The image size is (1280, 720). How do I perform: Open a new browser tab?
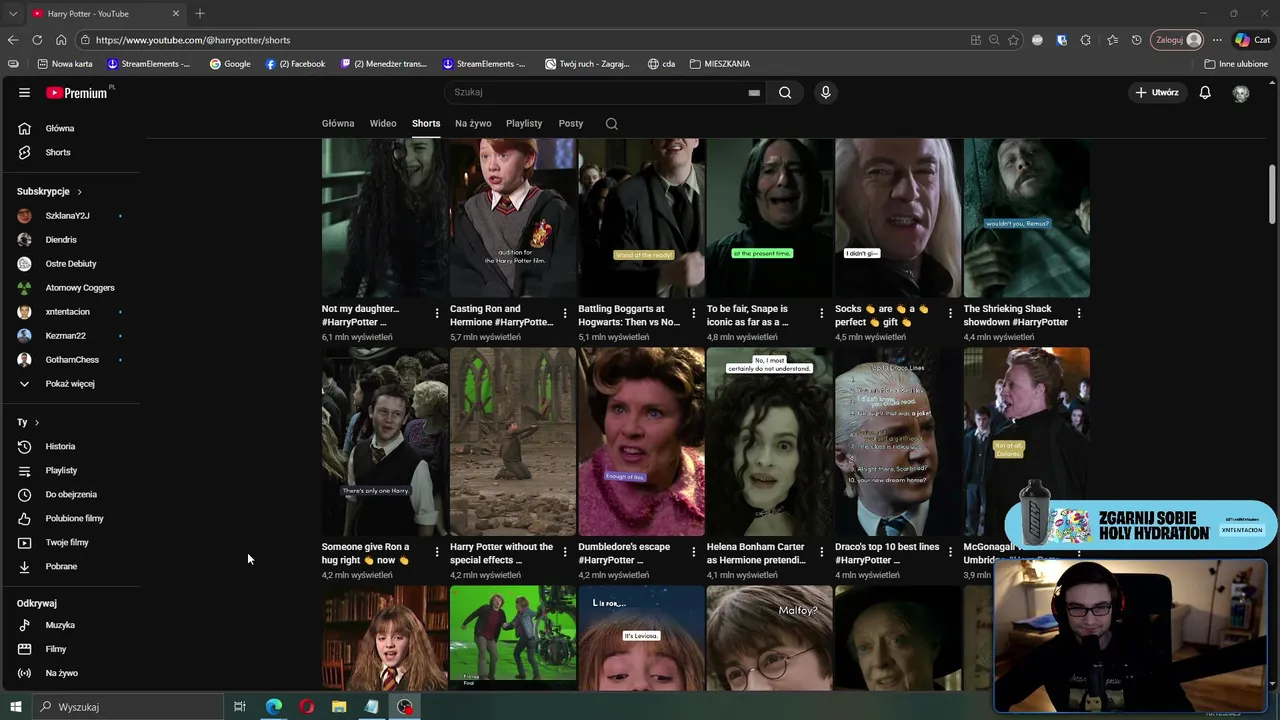[200, 13]
